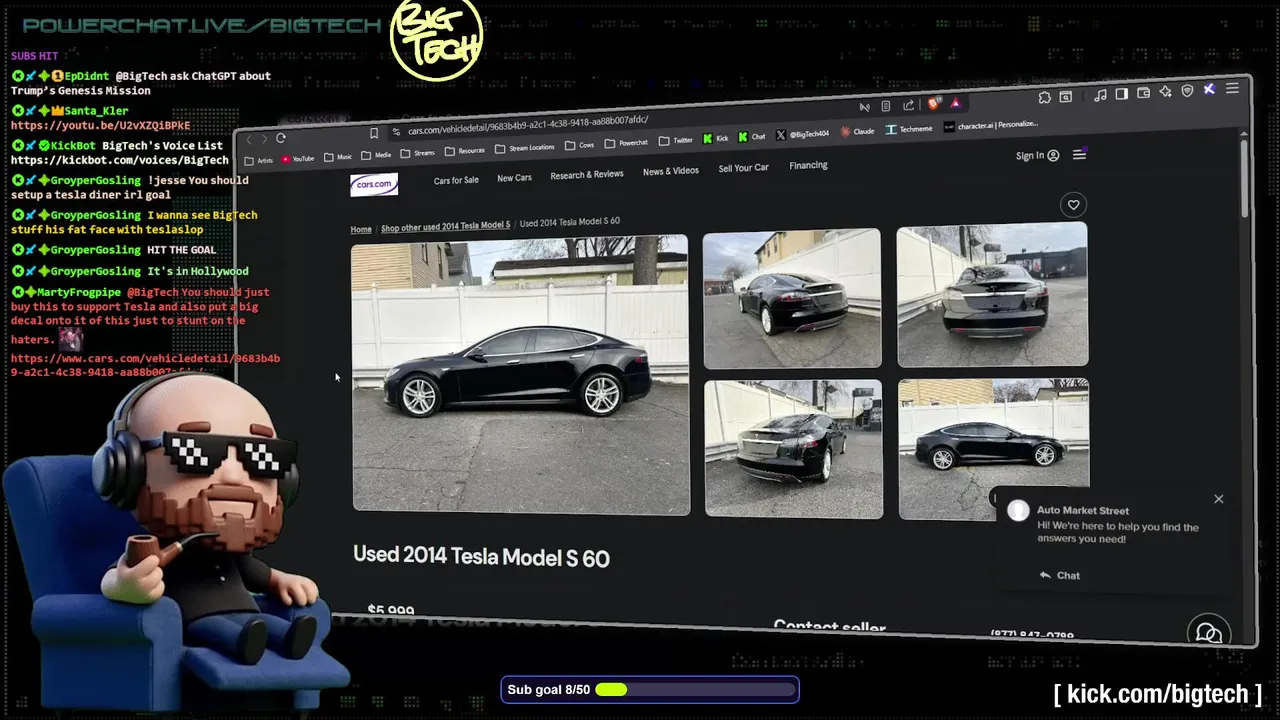The height and width of the screenshot is (720, 1280).
Task: Open Research & Reviews nav item
Action: pyautogui.click(x=586, y=174)
